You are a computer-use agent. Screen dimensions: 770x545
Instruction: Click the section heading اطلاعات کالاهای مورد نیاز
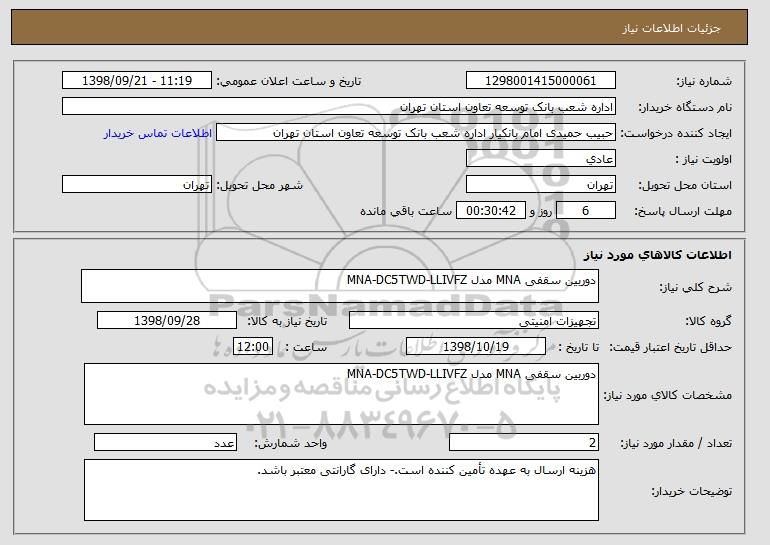pyautogui.click(x=658, y=255)
